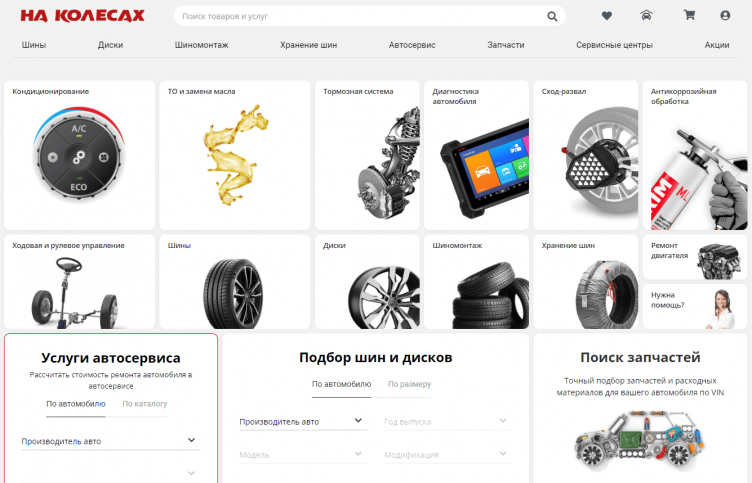Click the На Колесах logo
Screen dimensions: 752x483
click(x=82, y=16)
